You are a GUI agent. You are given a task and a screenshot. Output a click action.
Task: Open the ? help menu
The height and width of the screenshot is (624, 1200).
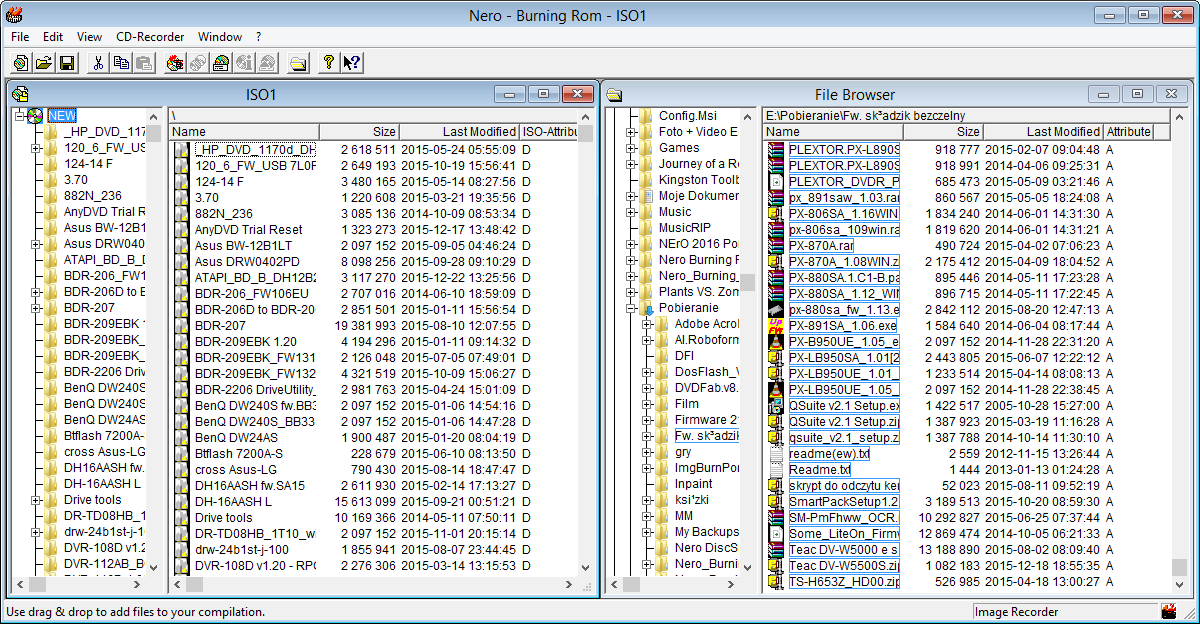258,37
